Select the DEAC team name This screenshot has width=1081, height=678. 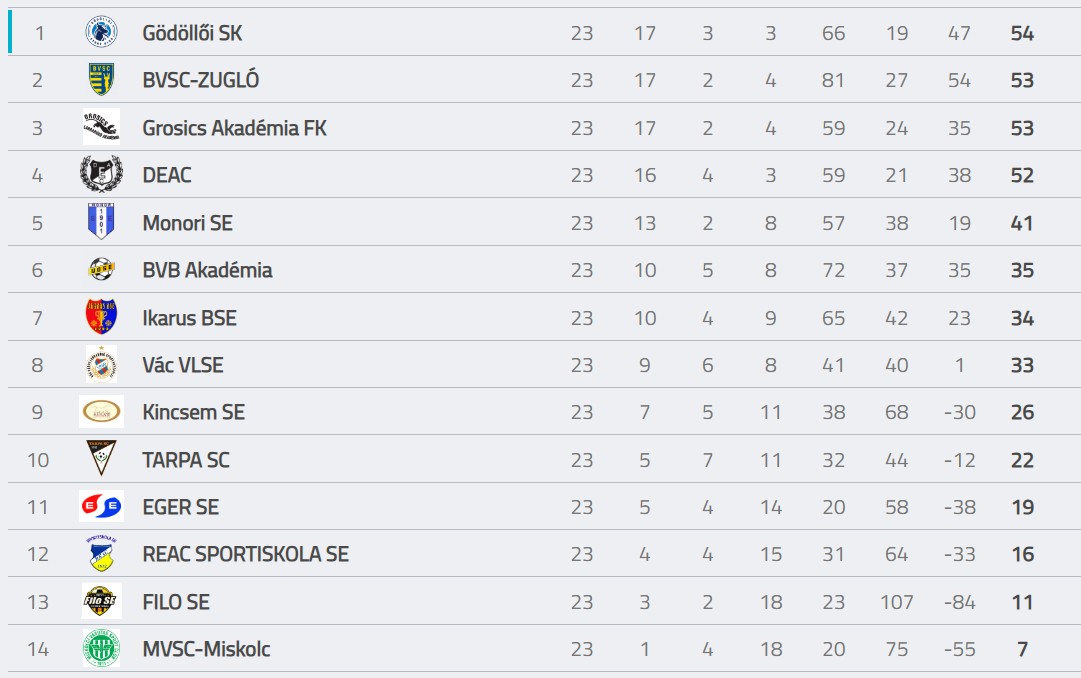(x=167, y=175)
